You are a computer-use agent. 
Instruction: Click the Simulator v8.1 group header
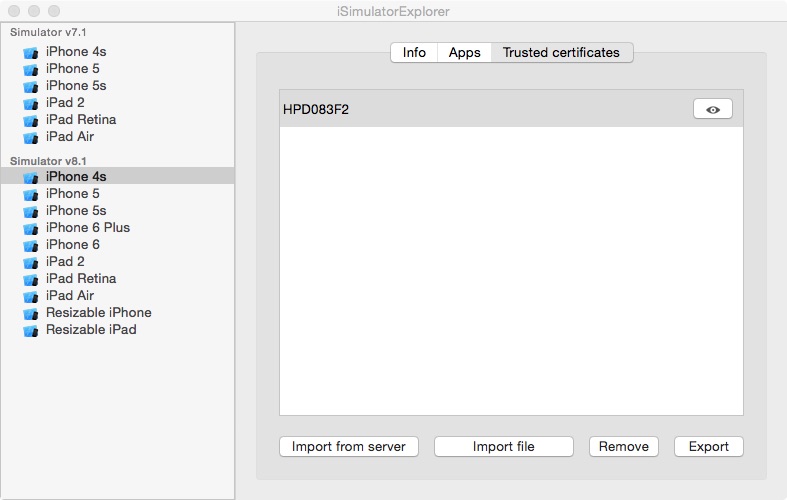click(x=48, y=161)
